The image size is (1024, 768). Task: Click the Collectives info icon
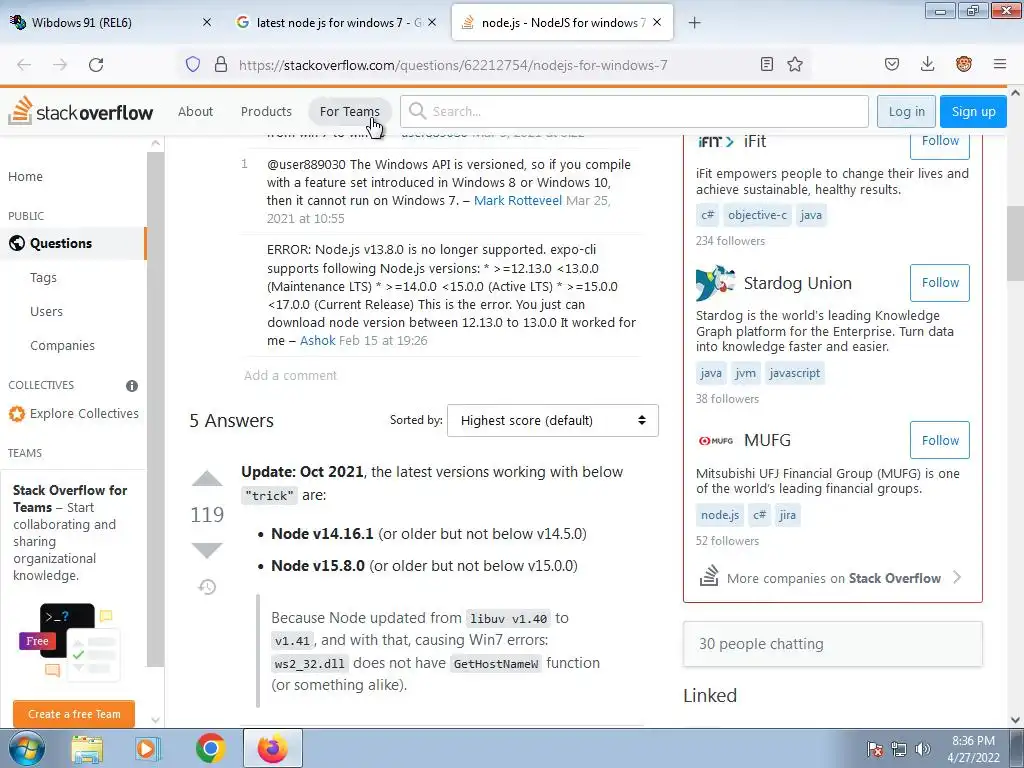132,386
